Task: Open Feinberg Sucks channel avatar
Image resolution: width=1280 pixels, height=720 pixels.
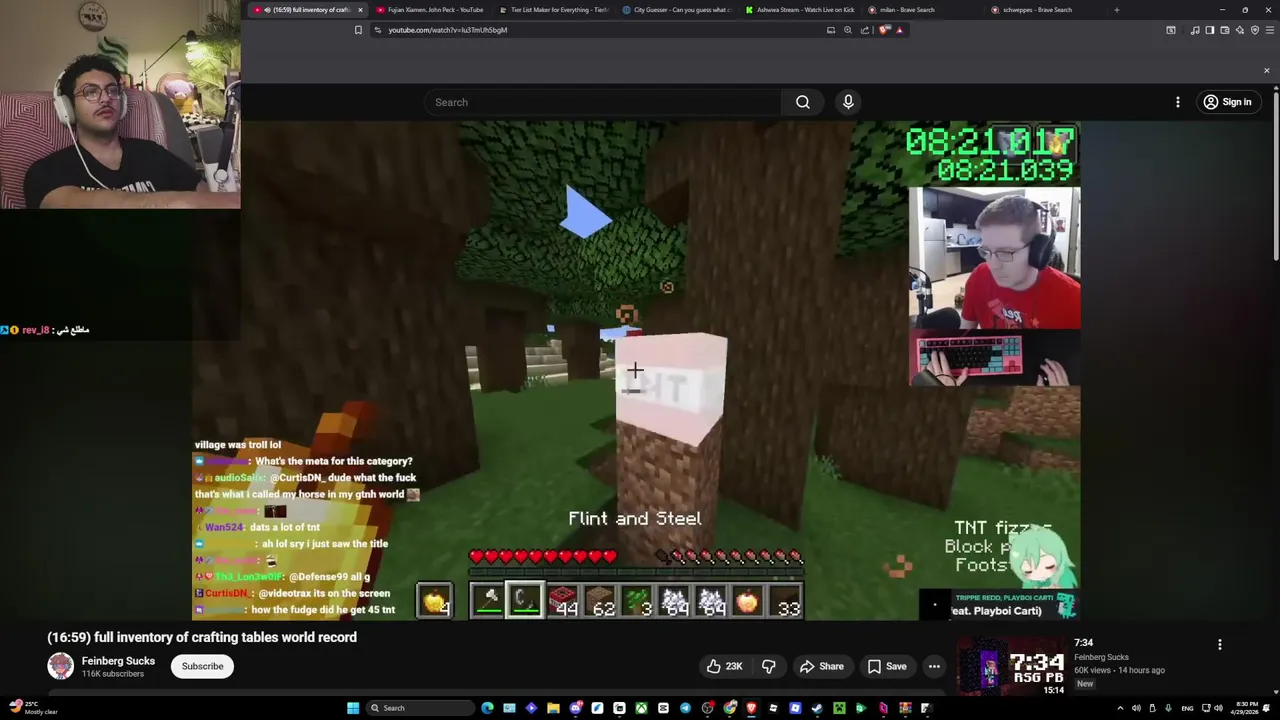Action: pyautogui.click(x=61, y=666)
